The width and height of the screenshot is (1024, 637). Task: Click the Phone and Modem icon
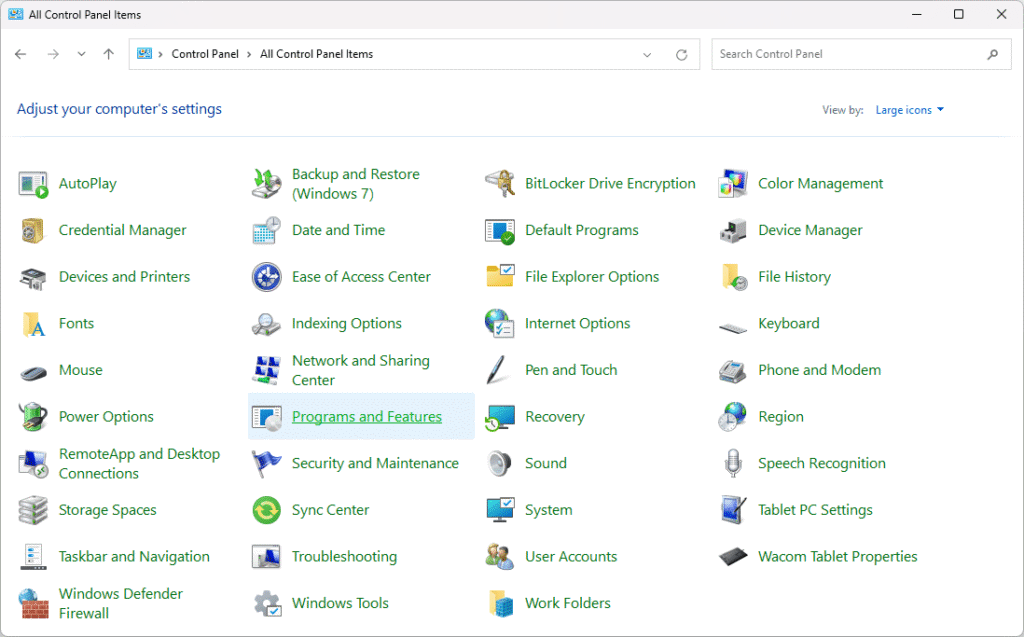click(x=733, y=371)
